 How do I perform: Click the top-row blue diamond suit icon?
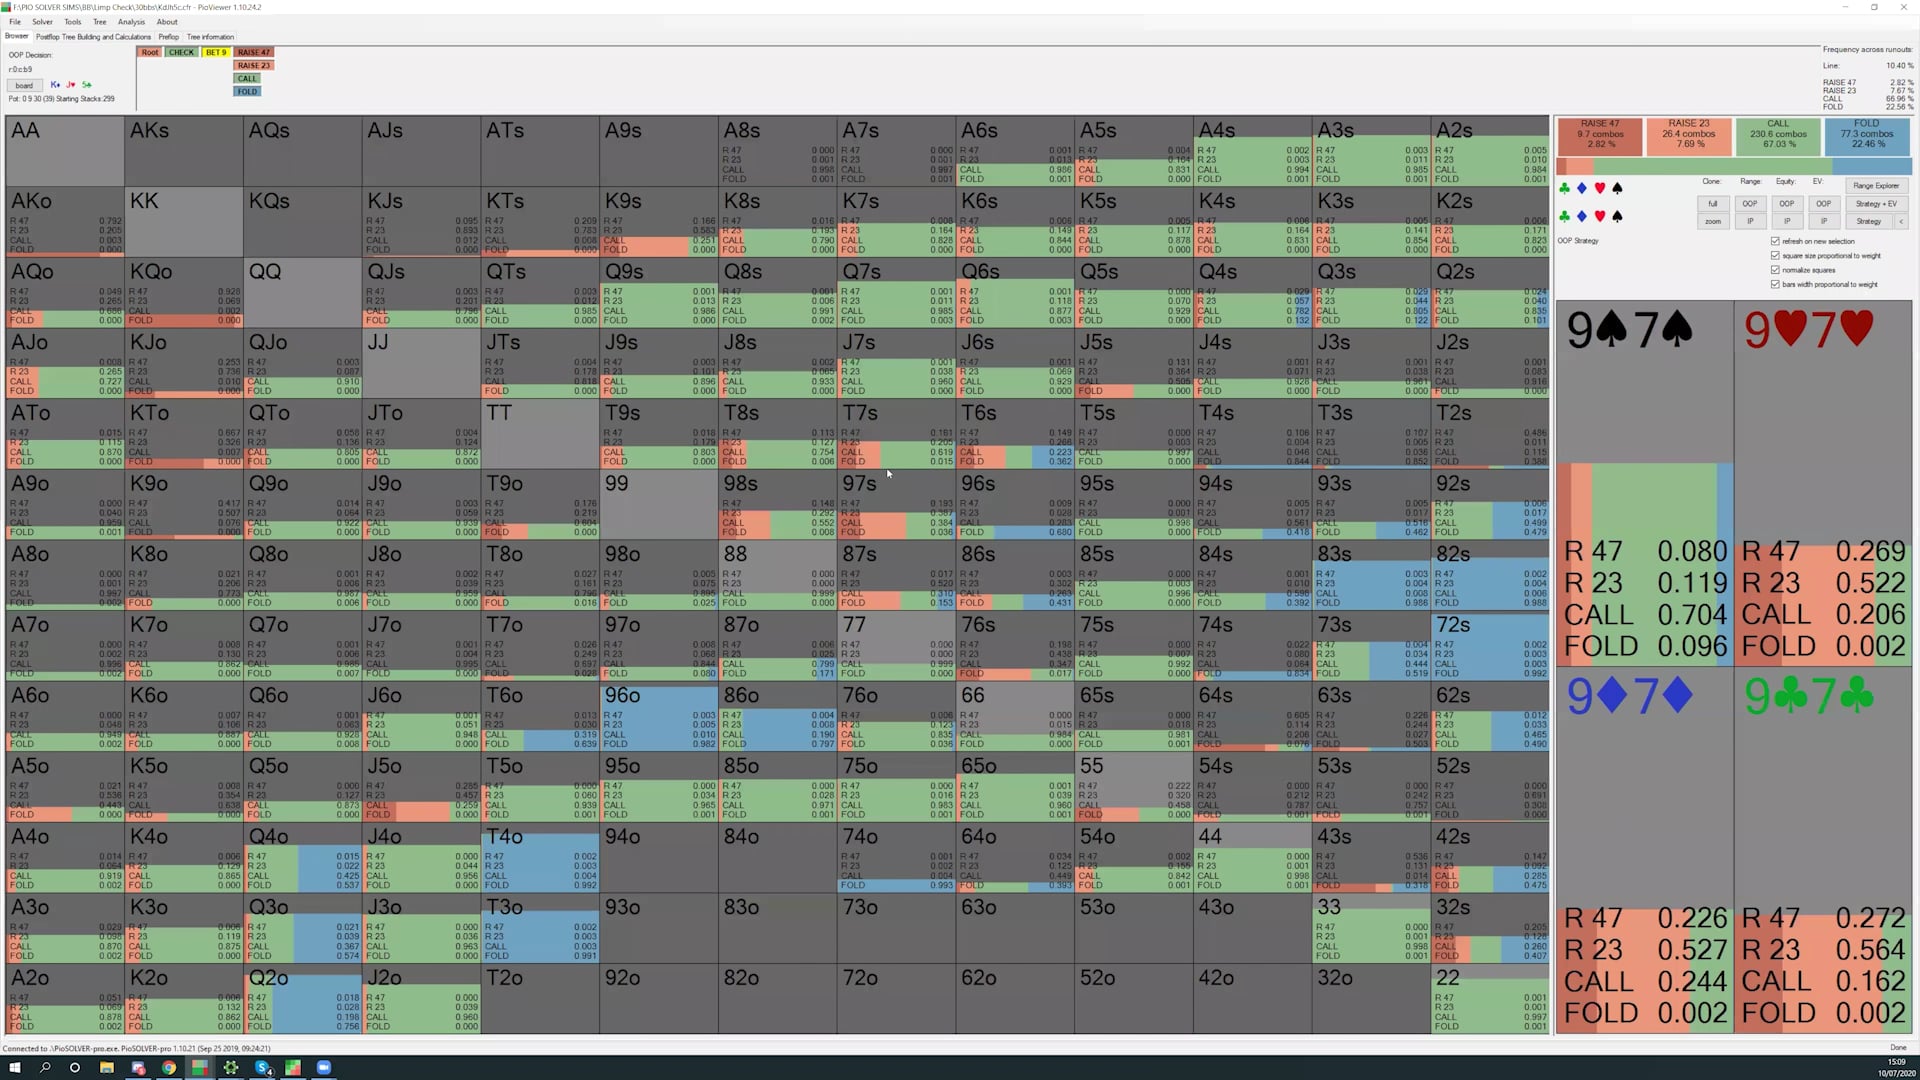coord(1581,188)
